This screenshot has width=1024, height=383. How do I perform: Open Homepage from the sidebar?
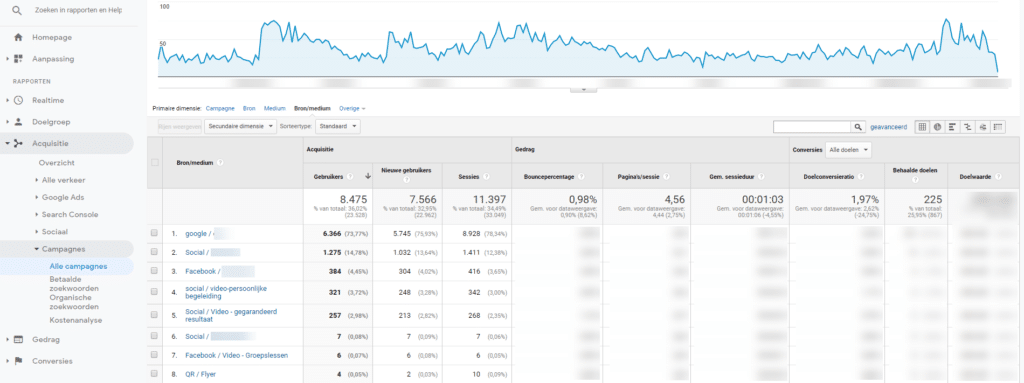pos(52,37)
